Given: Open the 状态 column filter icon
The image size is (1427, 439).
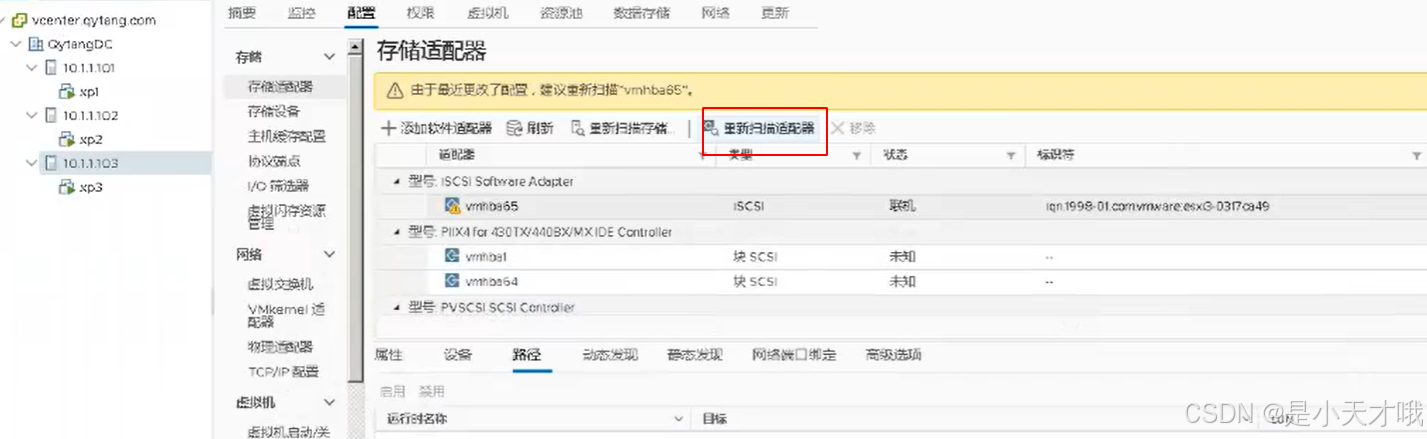Looking at the screenshot, I should (x=1011, y=156).
